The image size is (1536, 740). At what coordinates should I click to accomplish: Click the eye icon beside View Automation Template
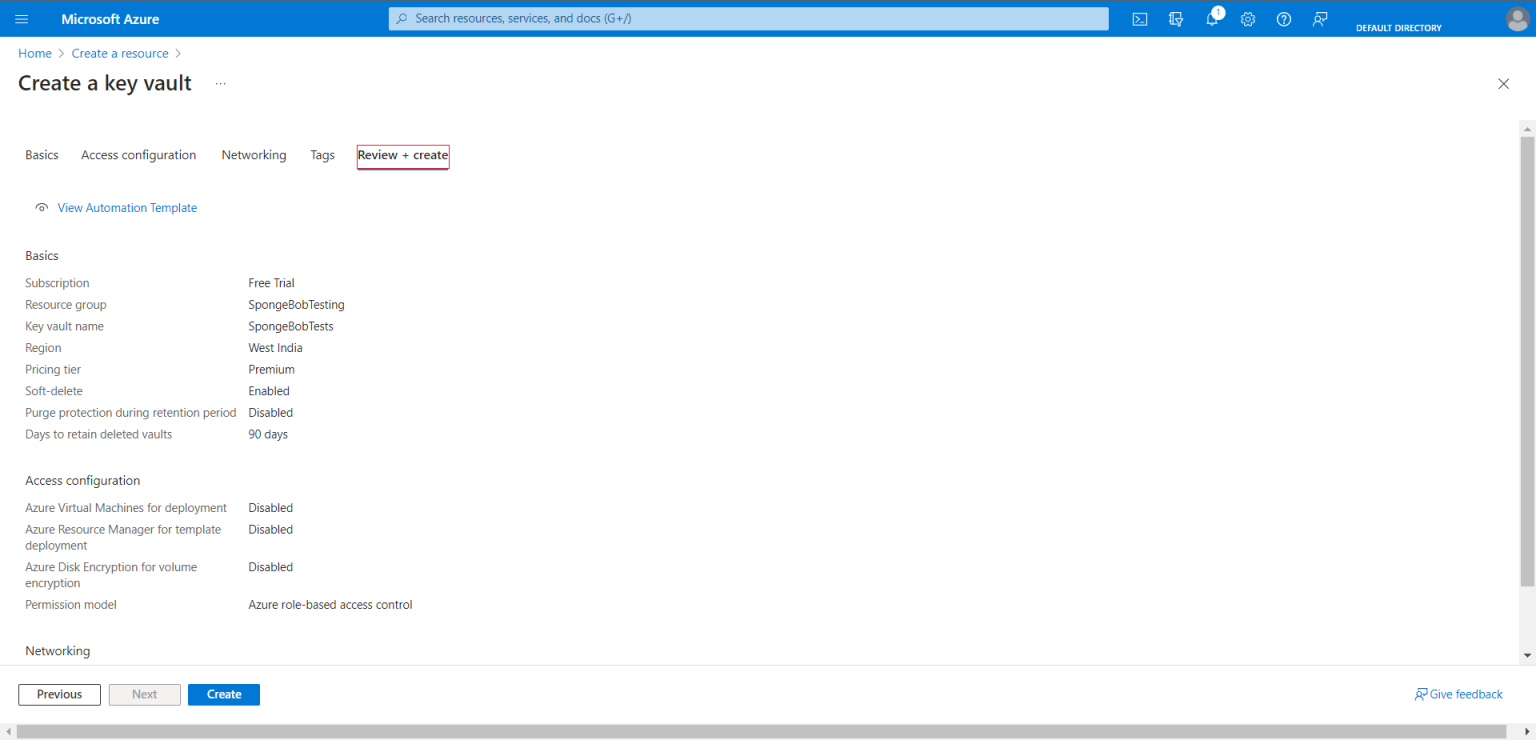click(x=42, y=208)
